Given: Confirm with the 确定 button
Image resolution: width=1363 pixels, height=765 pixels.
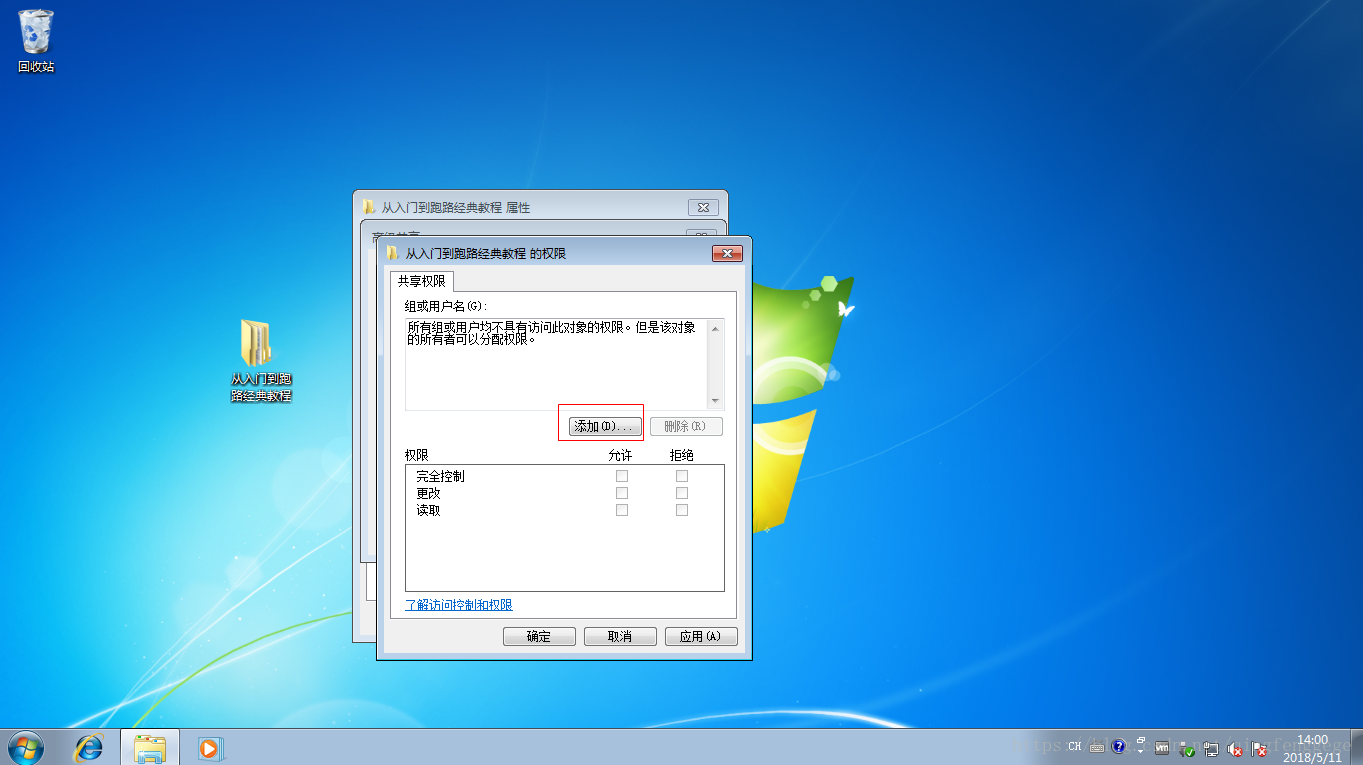Looking at the screenshot, I should click(x=539, y=636).
